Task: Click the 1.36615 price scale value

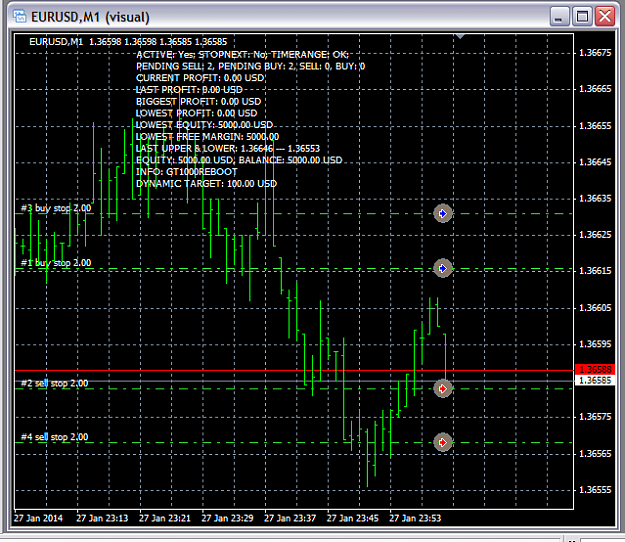Action: pos(595,271)
